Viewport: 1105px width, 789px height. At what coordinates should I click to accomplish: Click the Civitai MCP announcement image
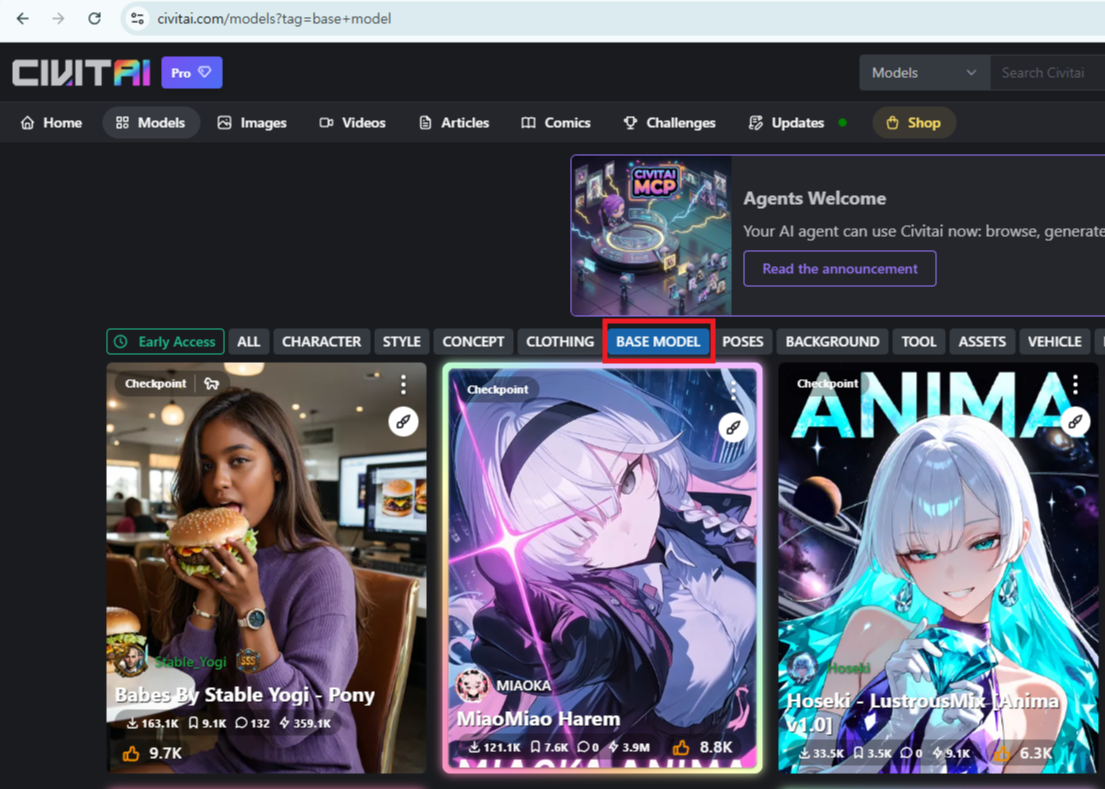(651, 235)
